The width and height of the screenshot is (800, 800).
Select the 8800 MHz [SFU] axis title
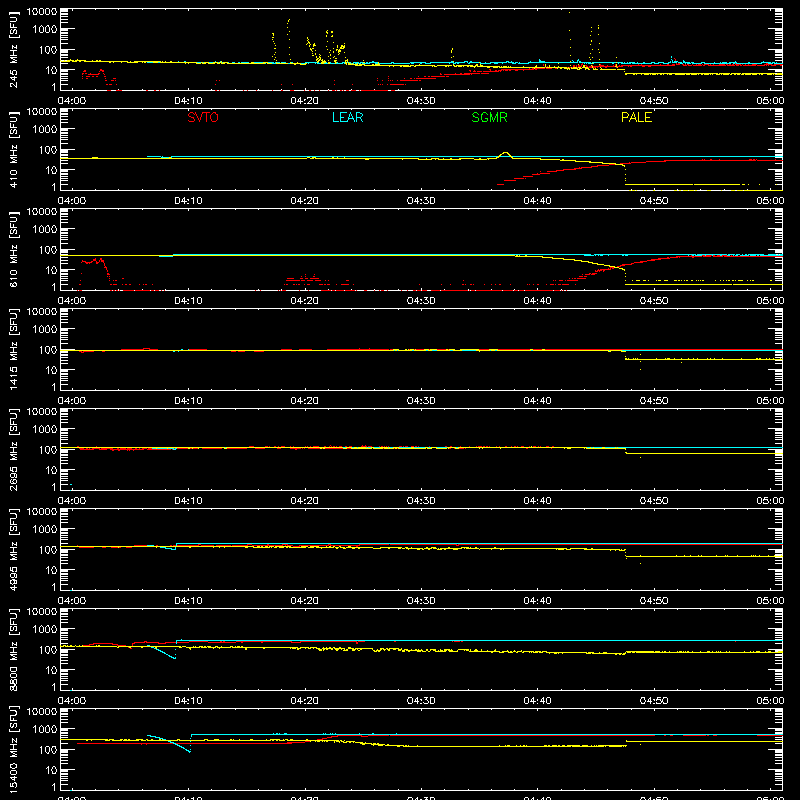[x=13, y=649]
